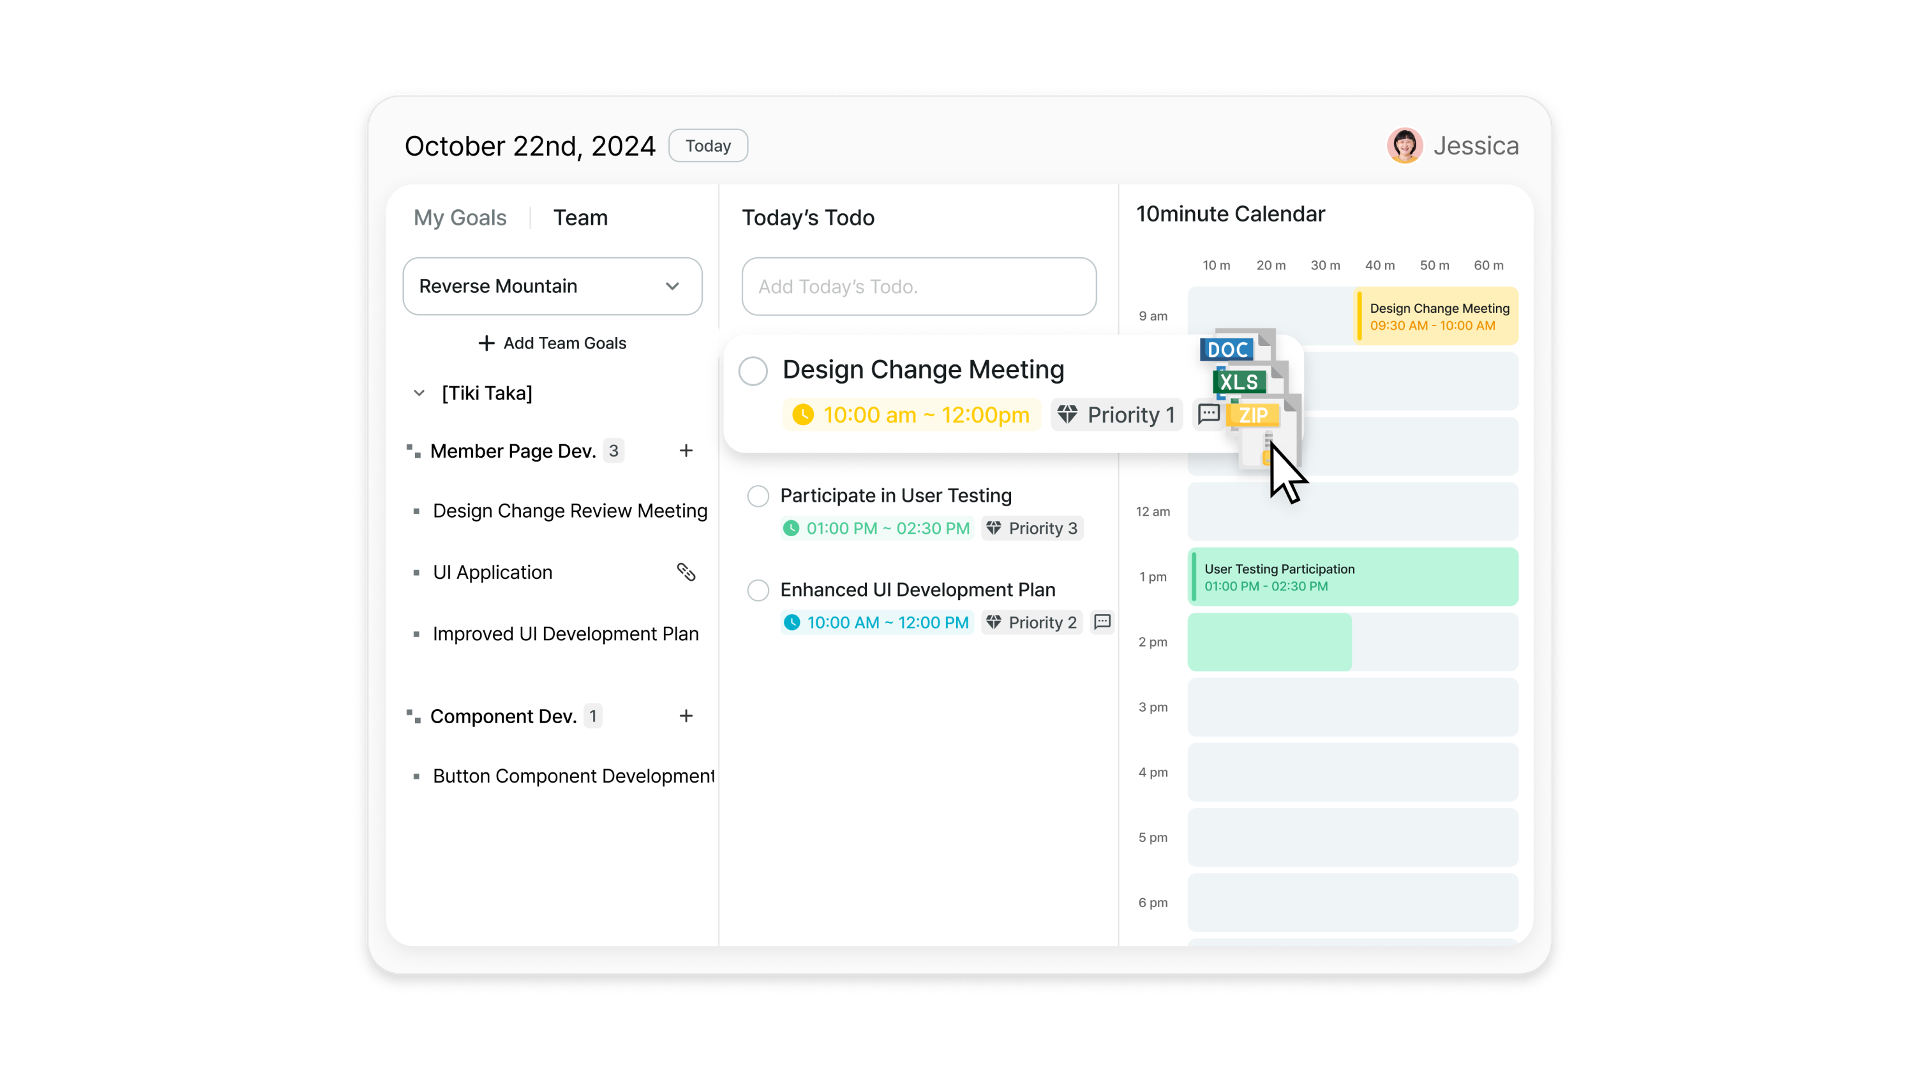Check off Design Change Meeting todo

[753, 371]
